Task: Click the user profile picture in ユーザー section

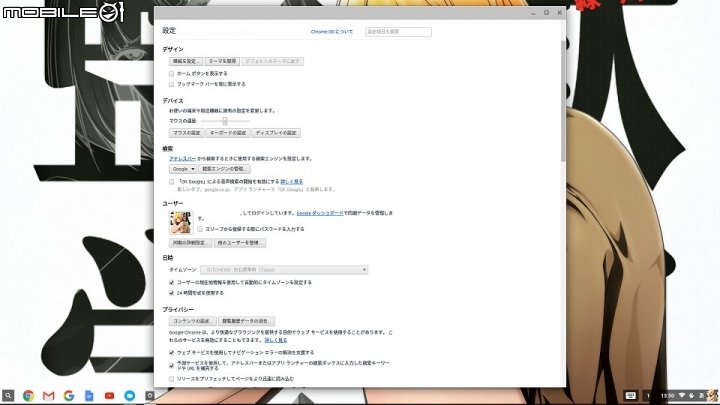Action: (x=181, y=223)
